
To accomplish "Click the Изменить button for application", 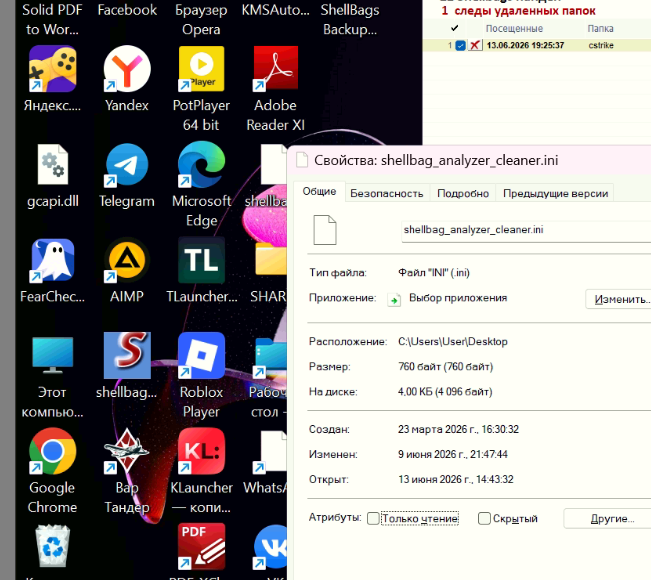I will coord(619,299).
